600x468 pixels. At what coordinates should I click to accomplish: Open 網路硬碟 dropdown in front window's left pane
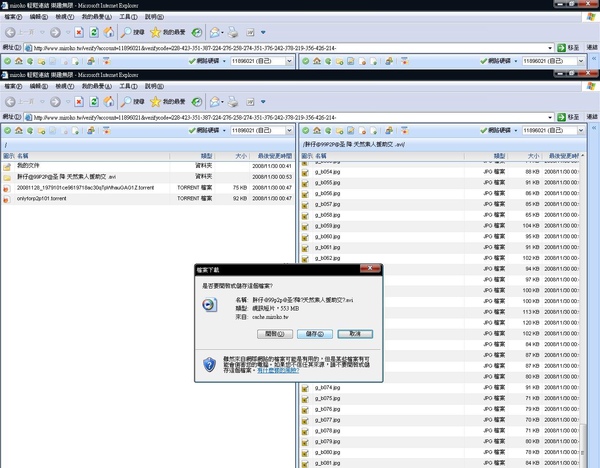(x=224, y=130)
